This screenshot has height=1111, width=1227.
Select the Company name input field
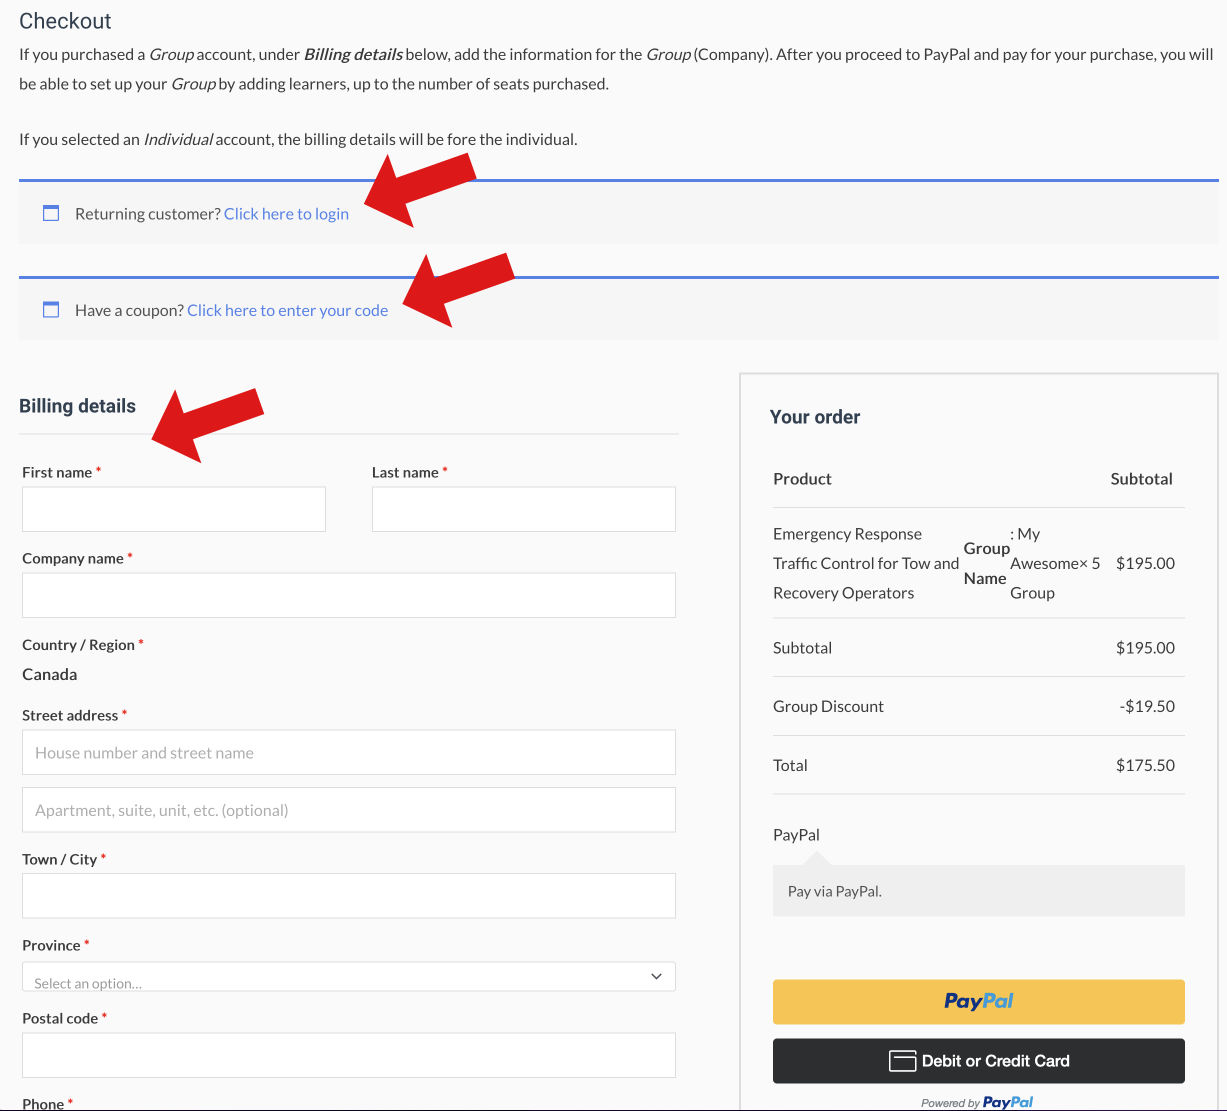[348, 594]
